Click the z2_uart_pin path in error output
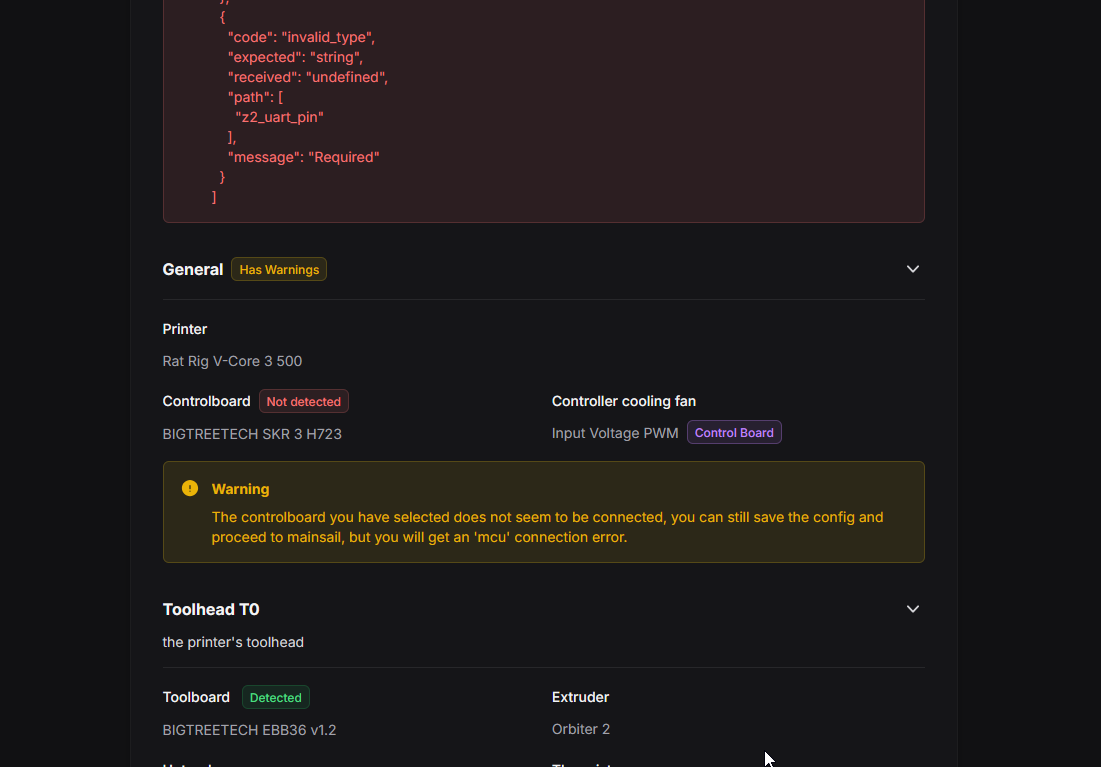The image size is (1101, 767). (x=280, y=117)
